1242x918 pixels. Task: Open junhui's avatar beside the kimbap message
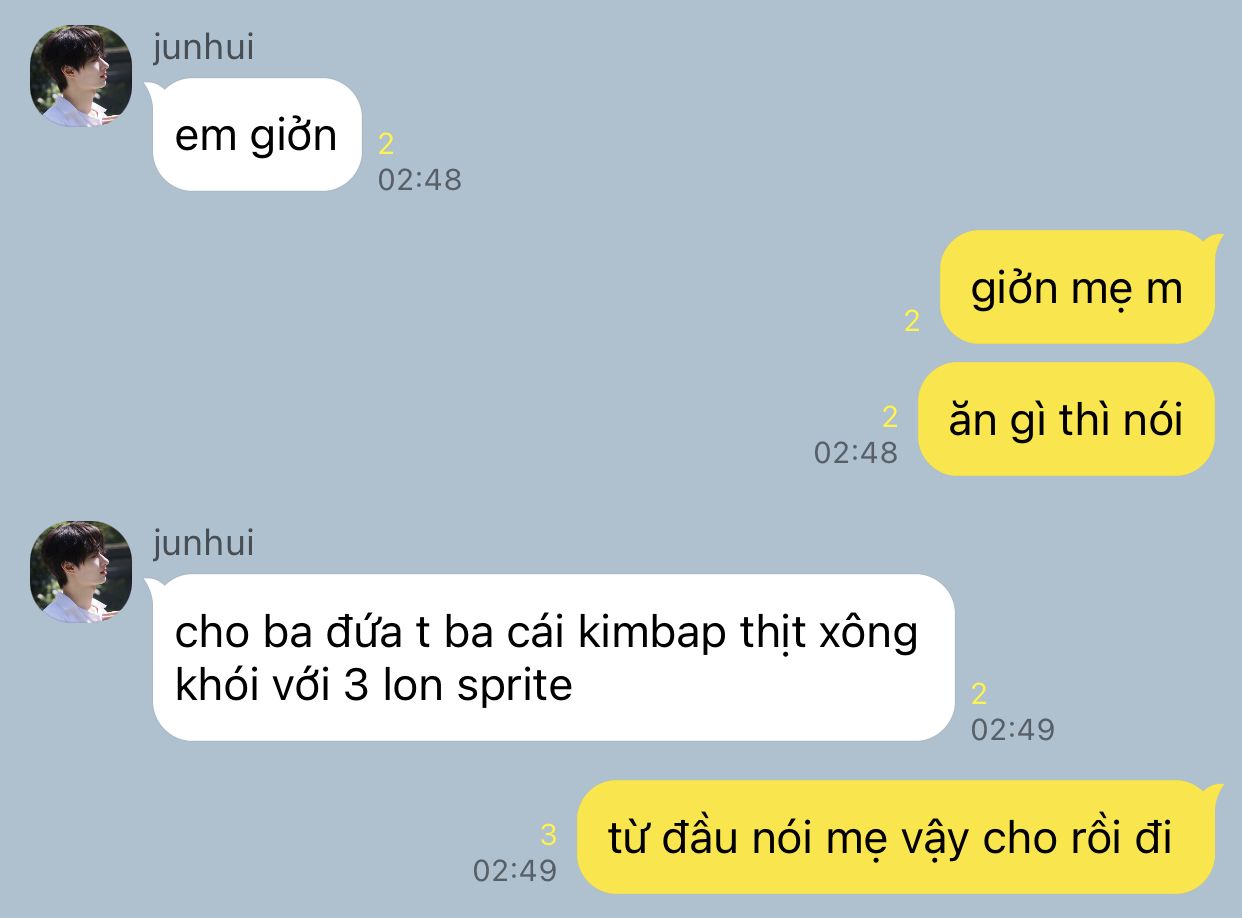coord(81,572)
